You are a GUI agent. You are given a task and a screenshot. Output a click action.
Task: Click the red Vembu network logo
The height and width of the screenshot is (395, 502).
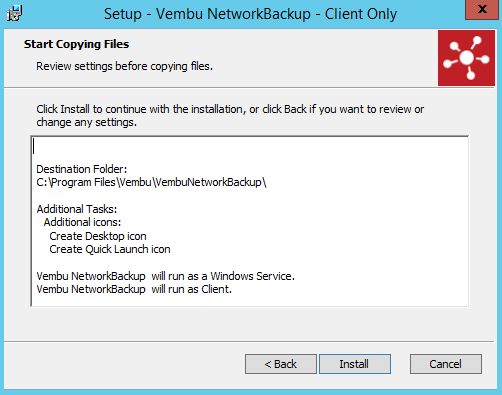[x=466, y=58]
